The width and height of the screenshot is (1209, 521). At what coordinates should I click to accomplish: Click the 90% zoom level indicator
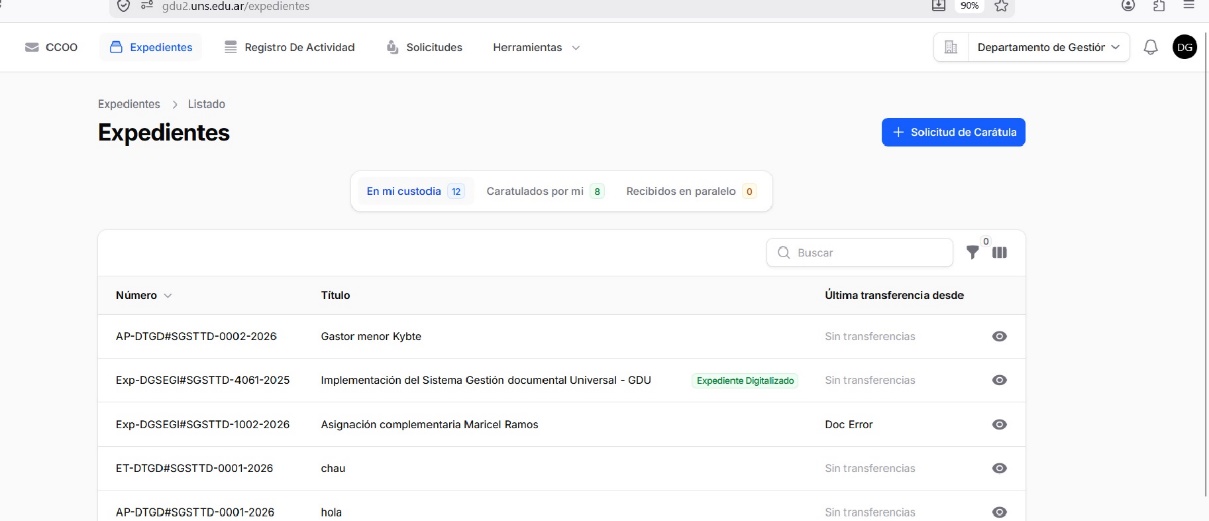pyautogui.click(x=969, y=6)
